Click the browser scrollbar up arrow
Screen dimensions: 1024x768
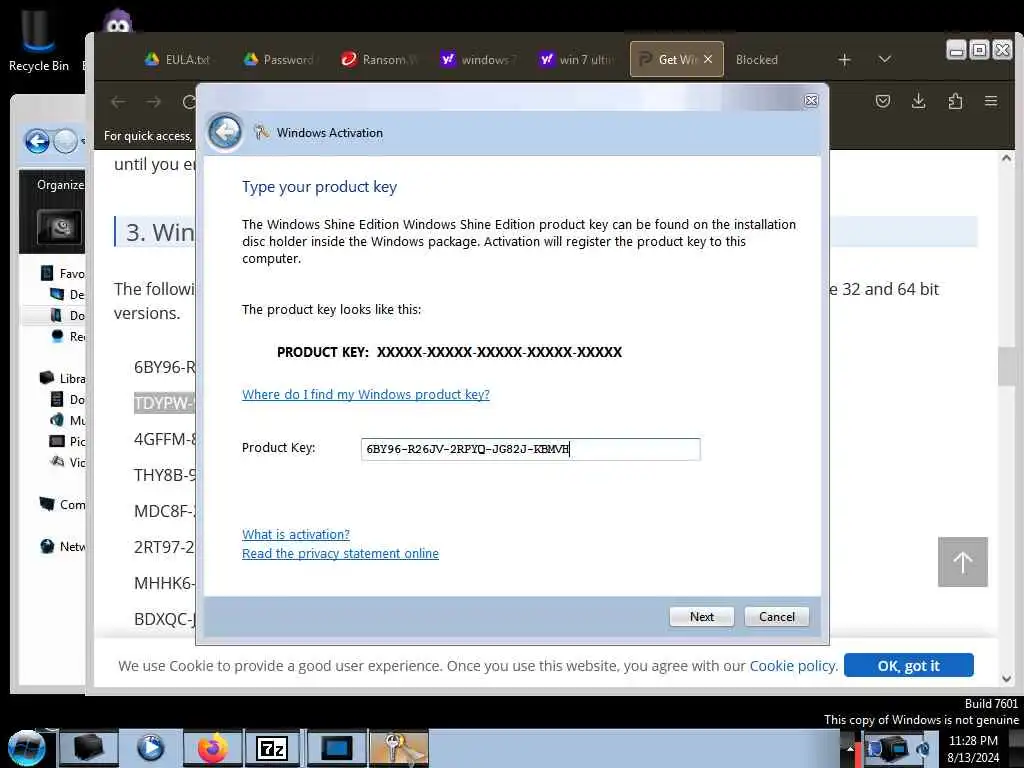point(1006,158)
